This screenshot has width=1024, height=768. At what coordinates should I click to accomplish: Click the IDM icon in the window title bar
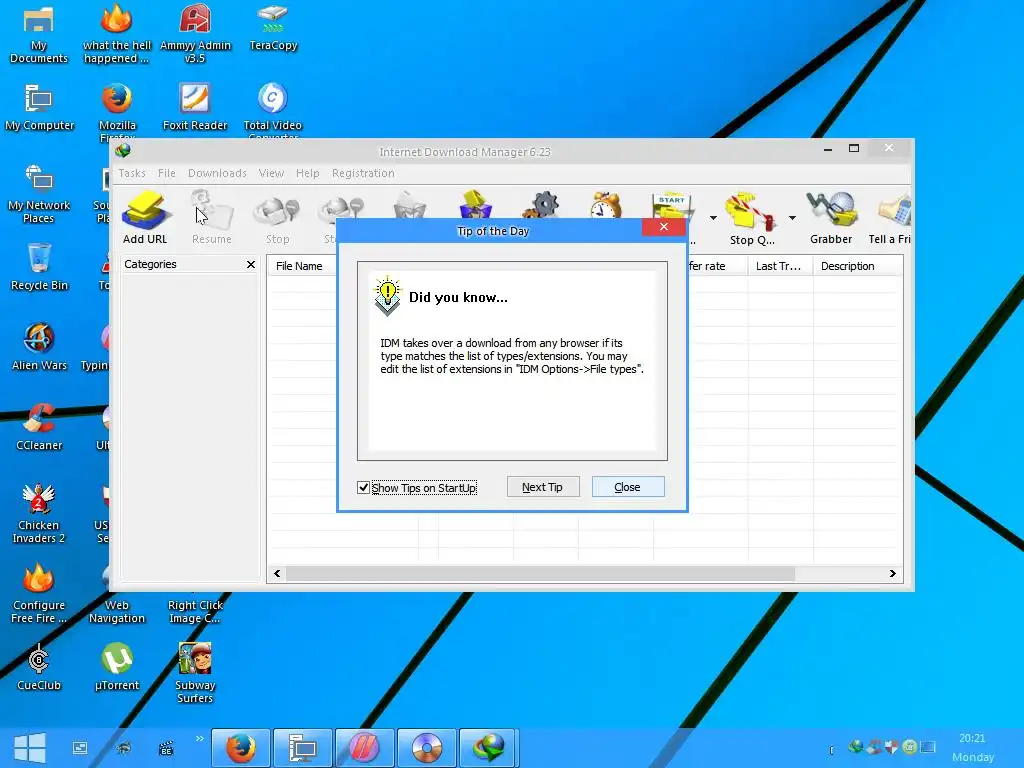123,151
